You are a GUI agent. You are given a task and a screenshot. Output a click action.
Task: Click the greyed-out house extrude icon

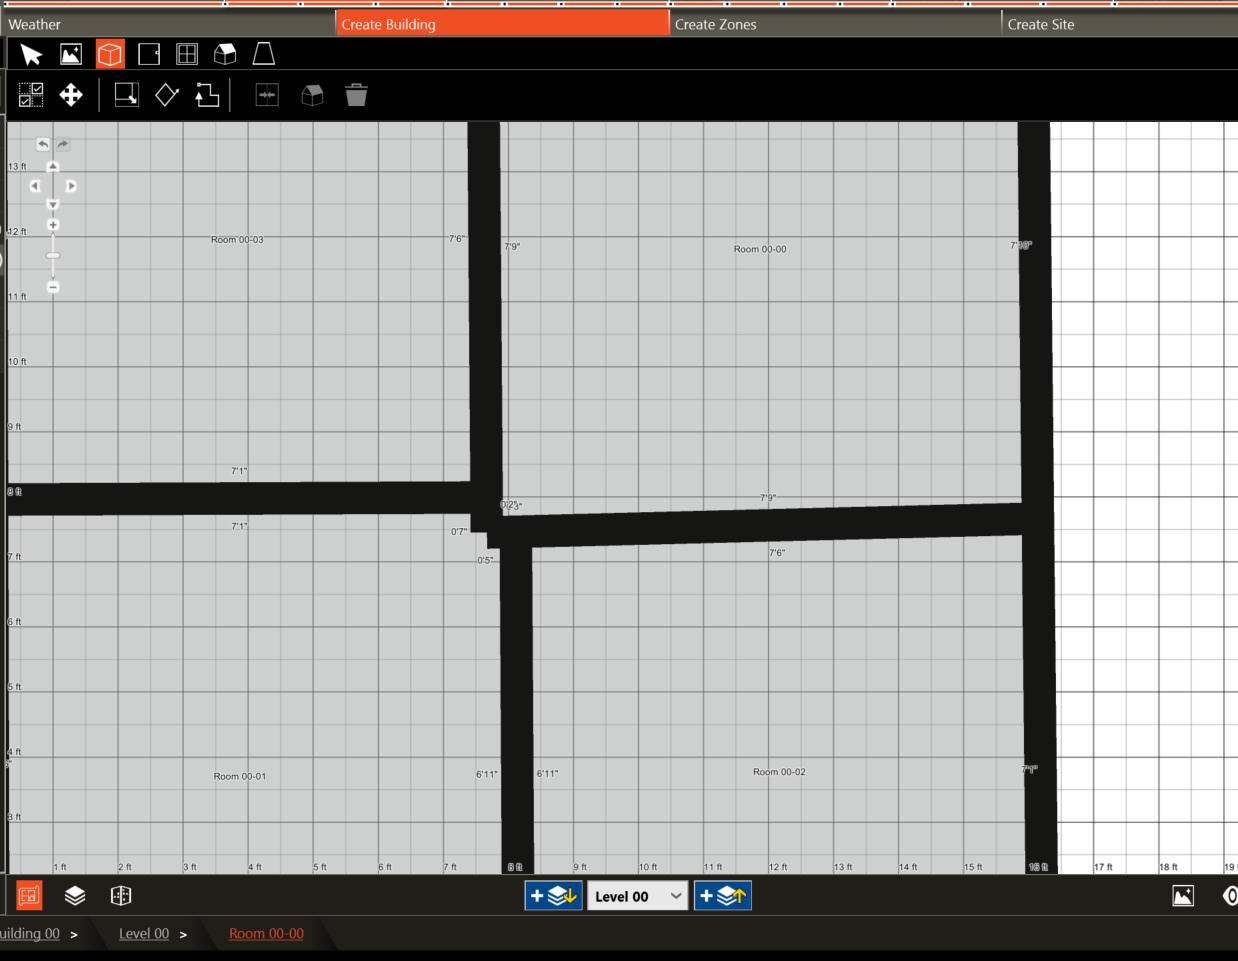[312, 95]
